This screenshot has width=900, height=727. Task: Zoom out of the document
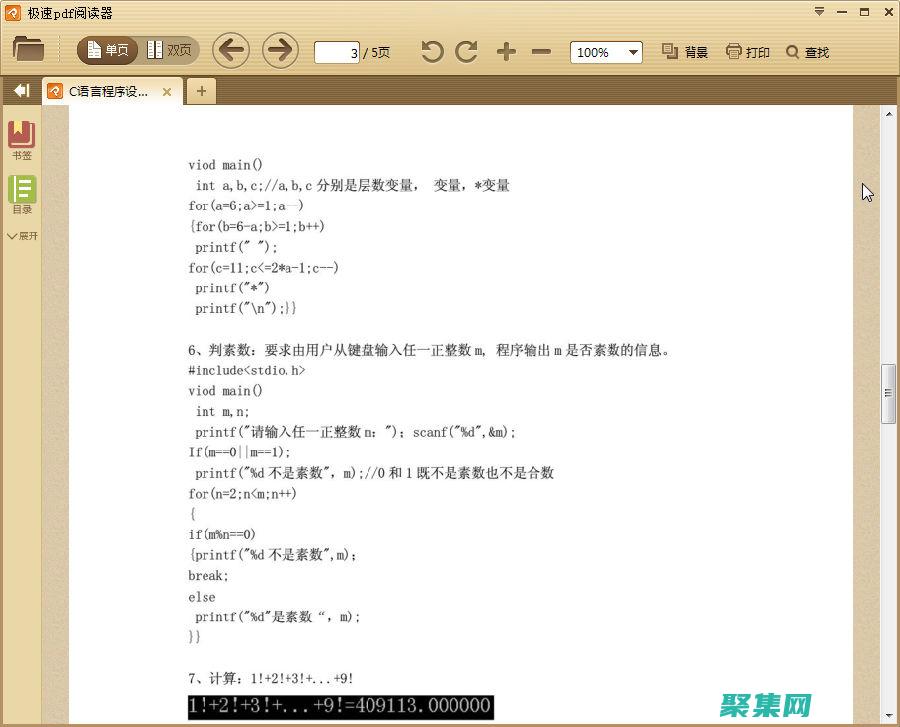pyautogui.click(x=541, y=51)
